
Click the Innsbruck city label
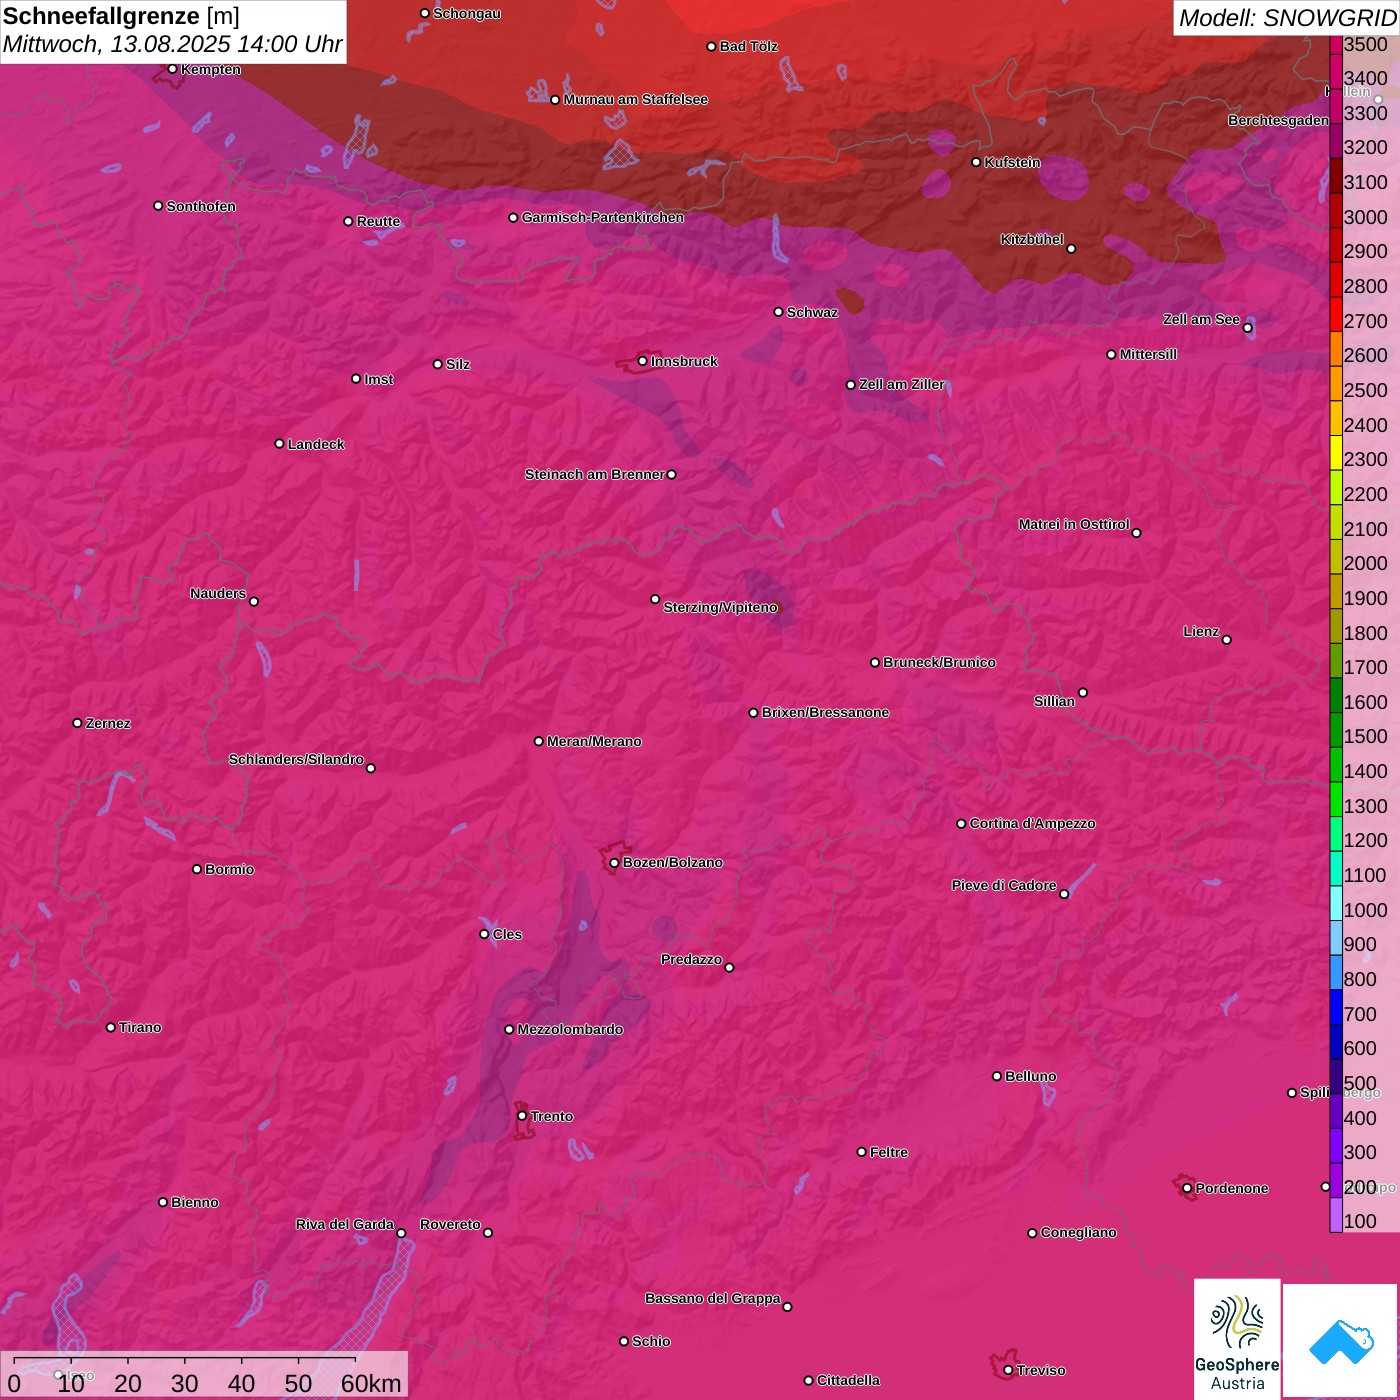tap(684, 361)
